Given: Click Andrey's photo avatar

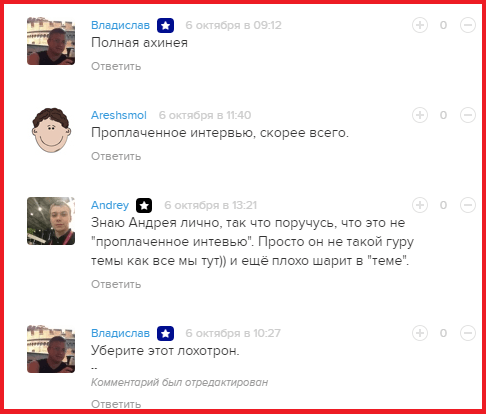Looking at the screenshot, I should (x=51, y=221).
